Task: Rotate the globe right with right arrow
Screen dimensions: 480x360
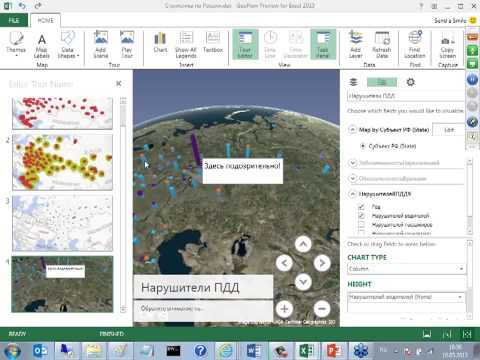Action: click(x=322, y=263)
